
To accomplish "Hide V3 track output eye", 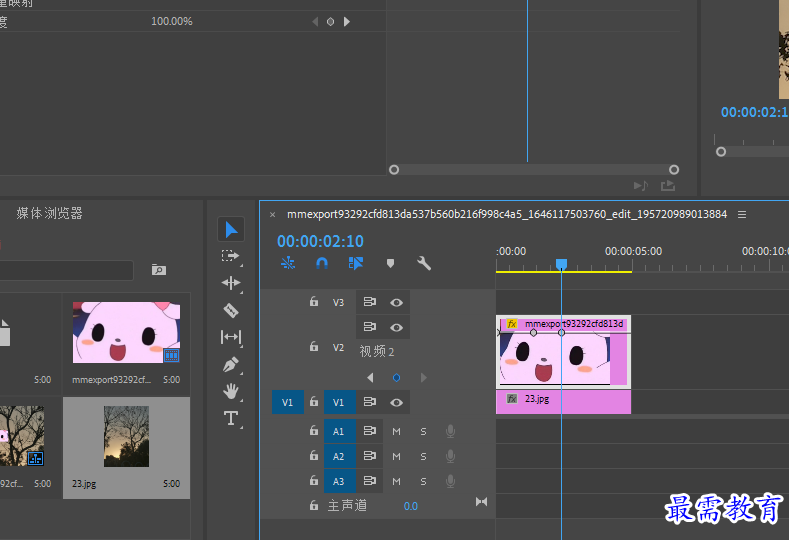I will pos(396,302).
